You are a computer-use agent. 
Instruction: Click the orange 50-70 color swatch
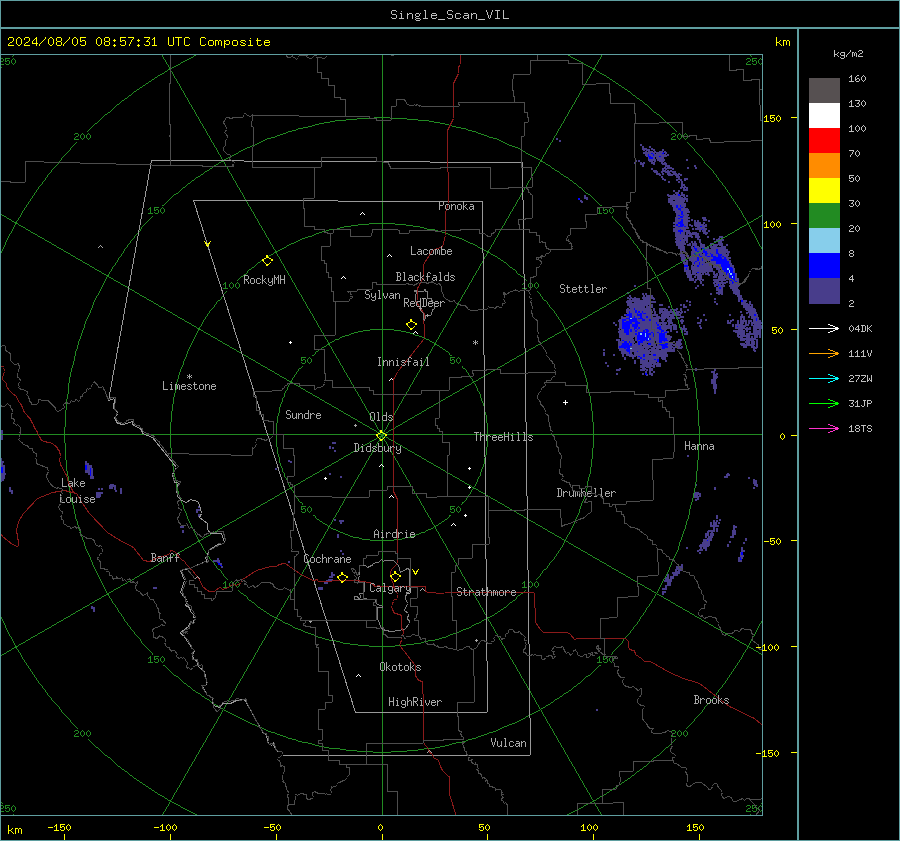click(824, 166)
